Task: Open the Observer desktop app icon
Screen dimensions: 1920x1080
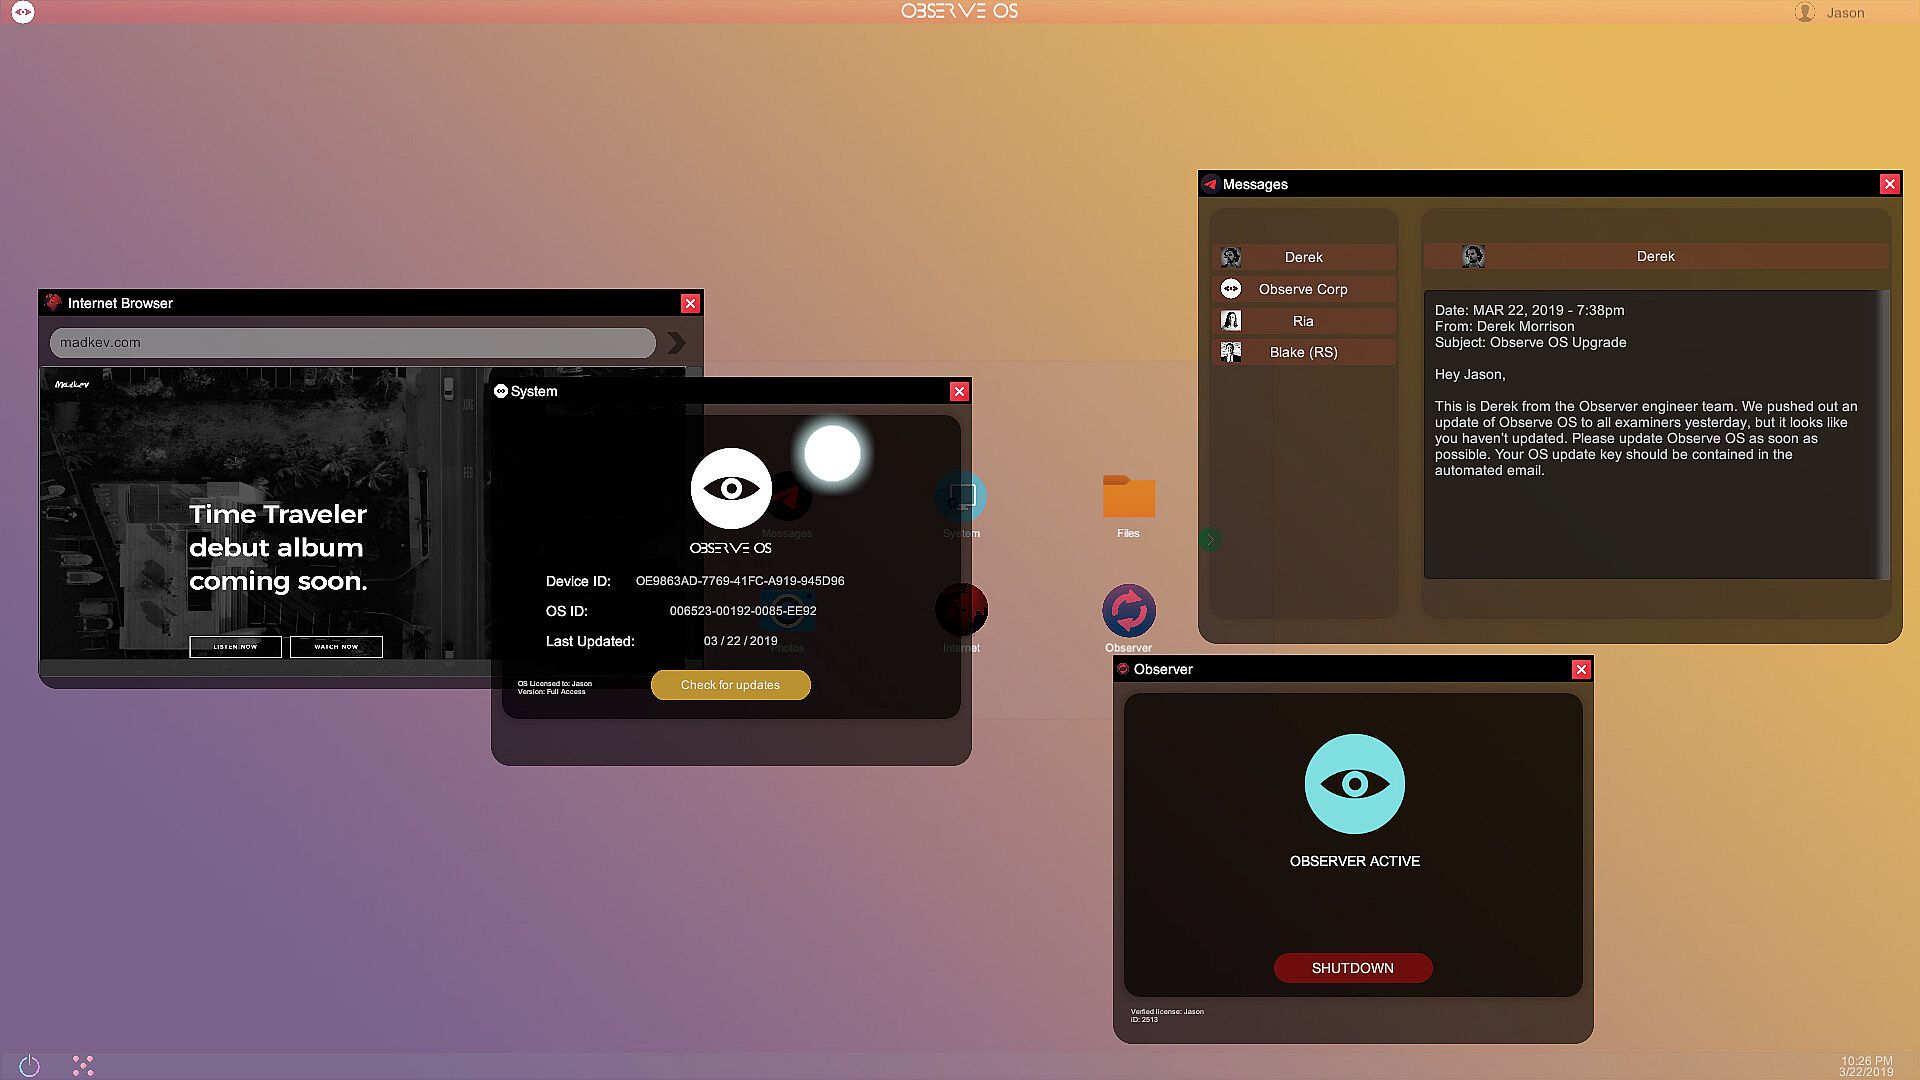Action: point(1128,611)
